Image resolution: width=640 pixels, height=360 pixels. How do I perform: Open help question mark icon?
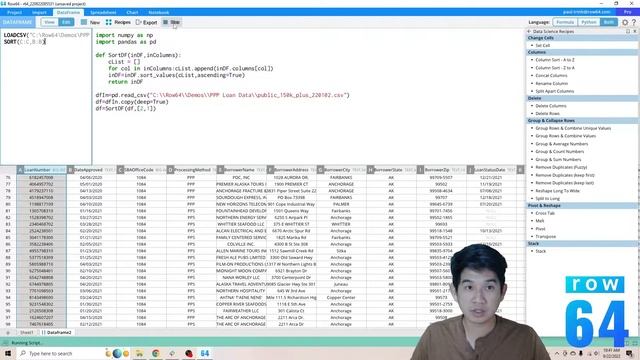(x=634, y=22)
